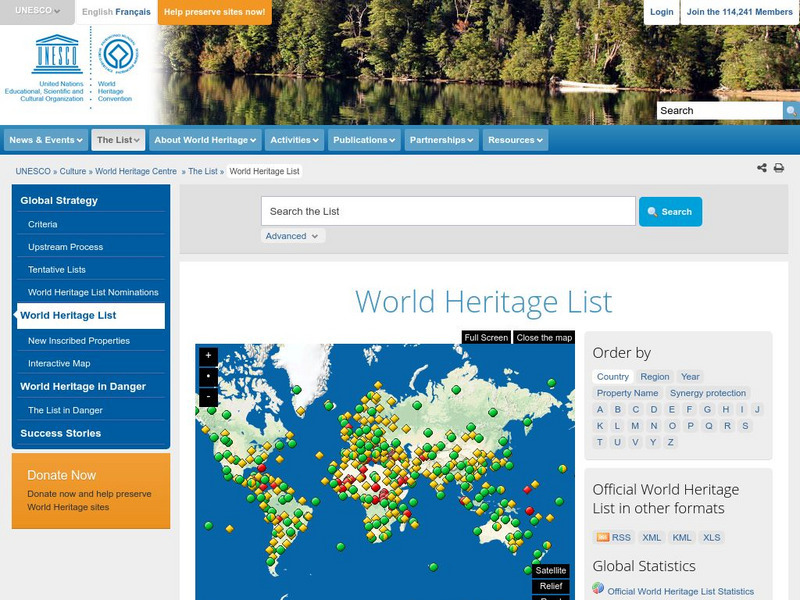The height and width of the screenshot is (600, 800).
Task: Click inside the Search the List field
Action: (440, 211)
